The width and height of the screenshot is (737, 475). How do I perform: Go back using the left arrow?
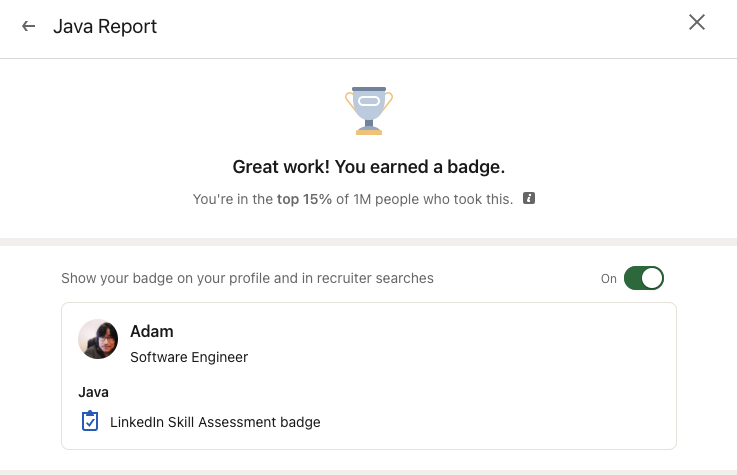coord(29,27)
